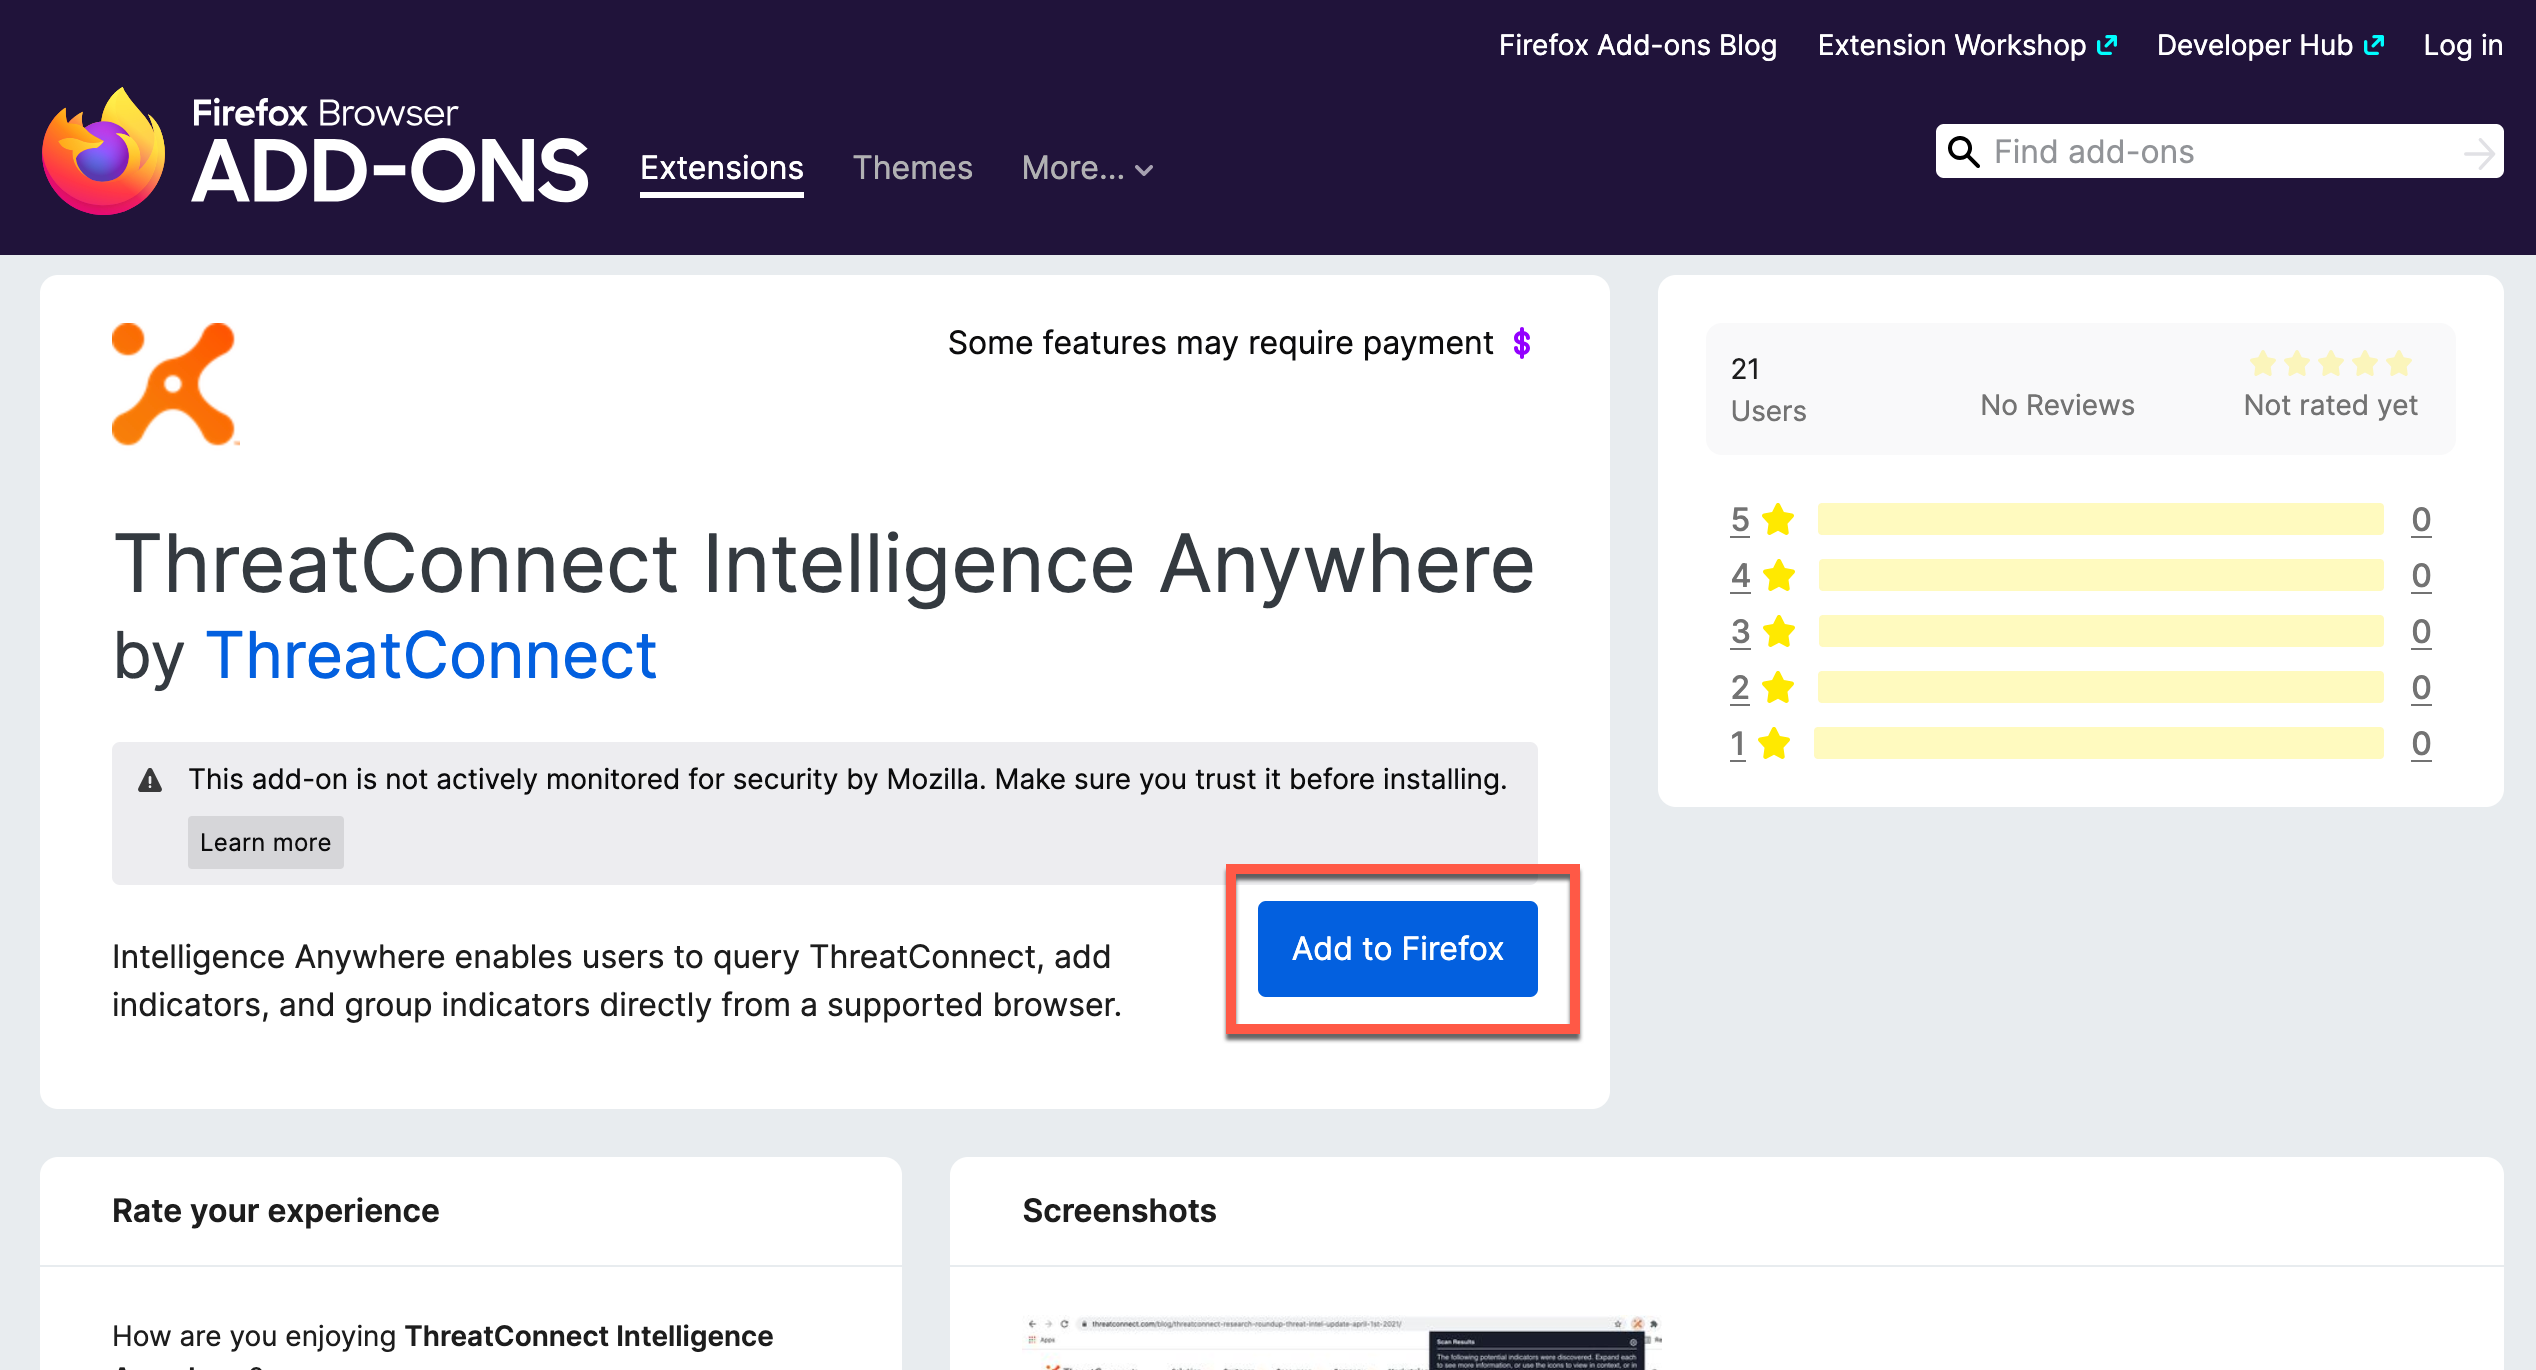This screenshot has width=2536, height=1370.
Task: Click Log in
Action: click(x=2463, y=45)
